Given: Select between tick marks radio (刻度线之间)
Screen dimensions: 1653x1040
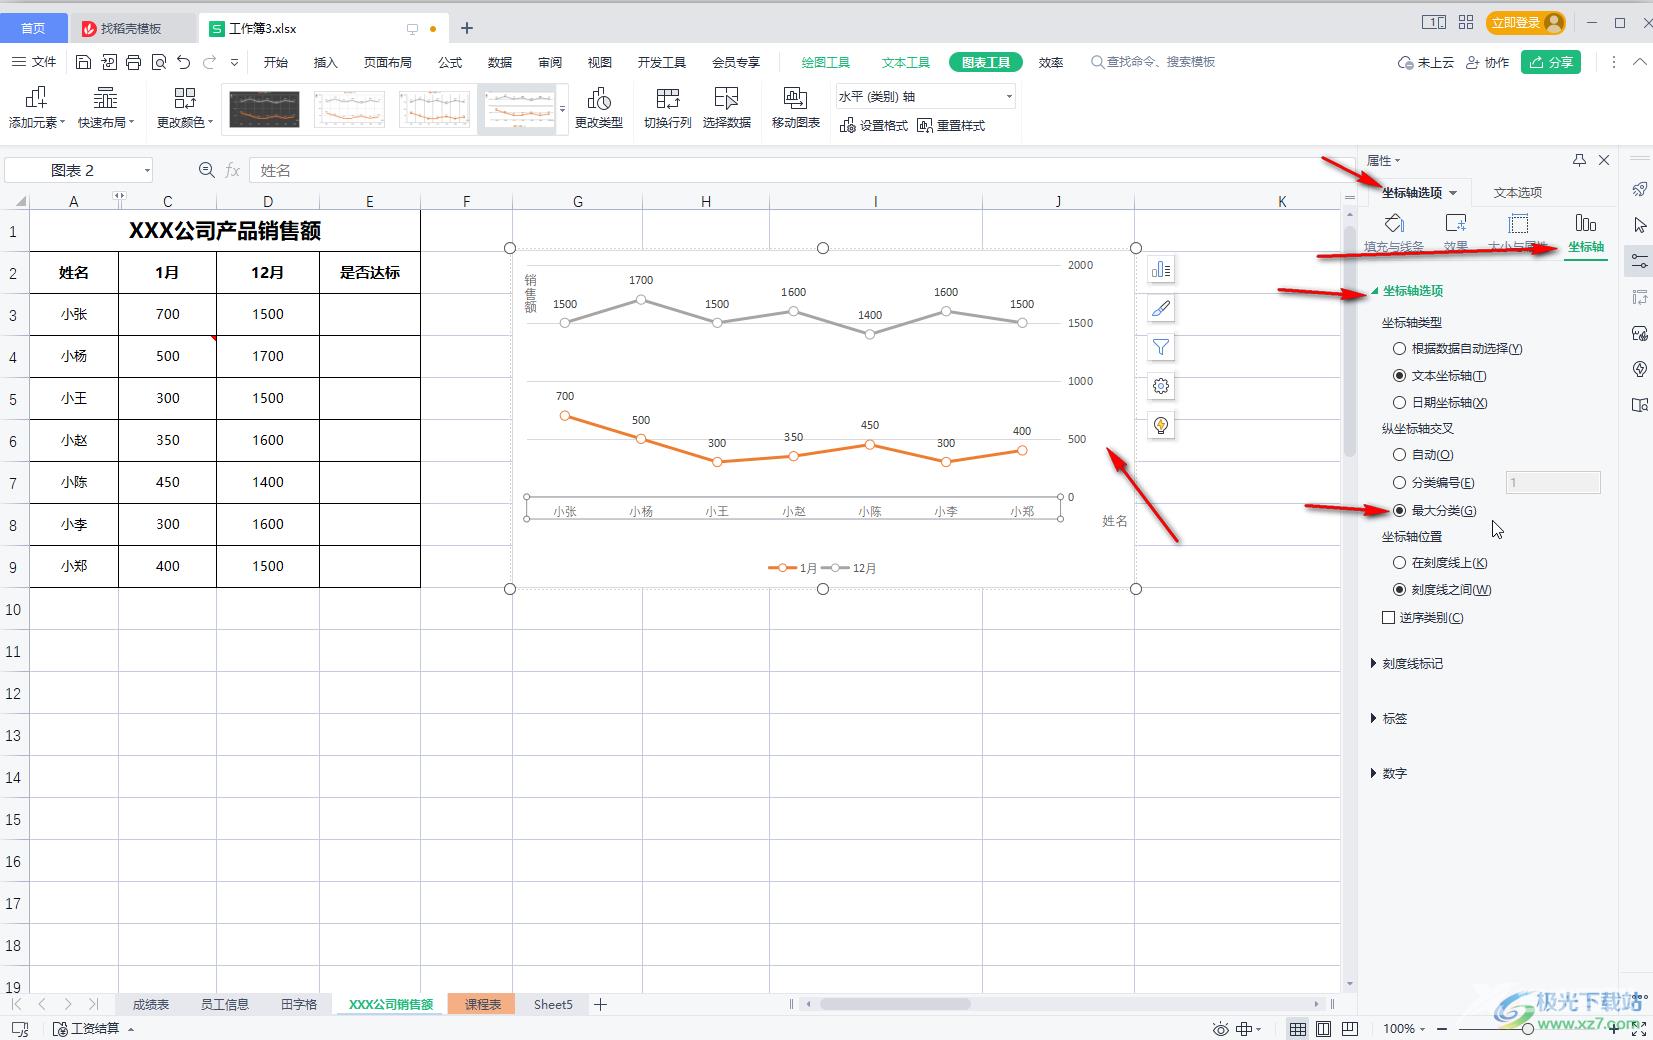Looking at the screenshot, I should 1400,589.
